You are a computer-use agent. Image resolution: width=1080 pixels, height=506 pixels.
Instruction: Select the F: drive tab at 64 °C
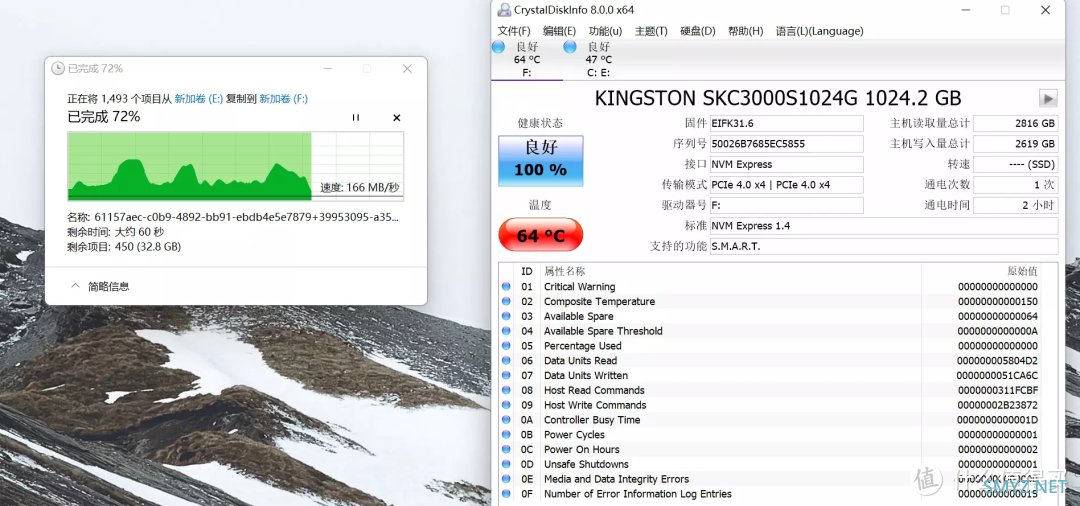pyautogui.click(x=527, y=59)
